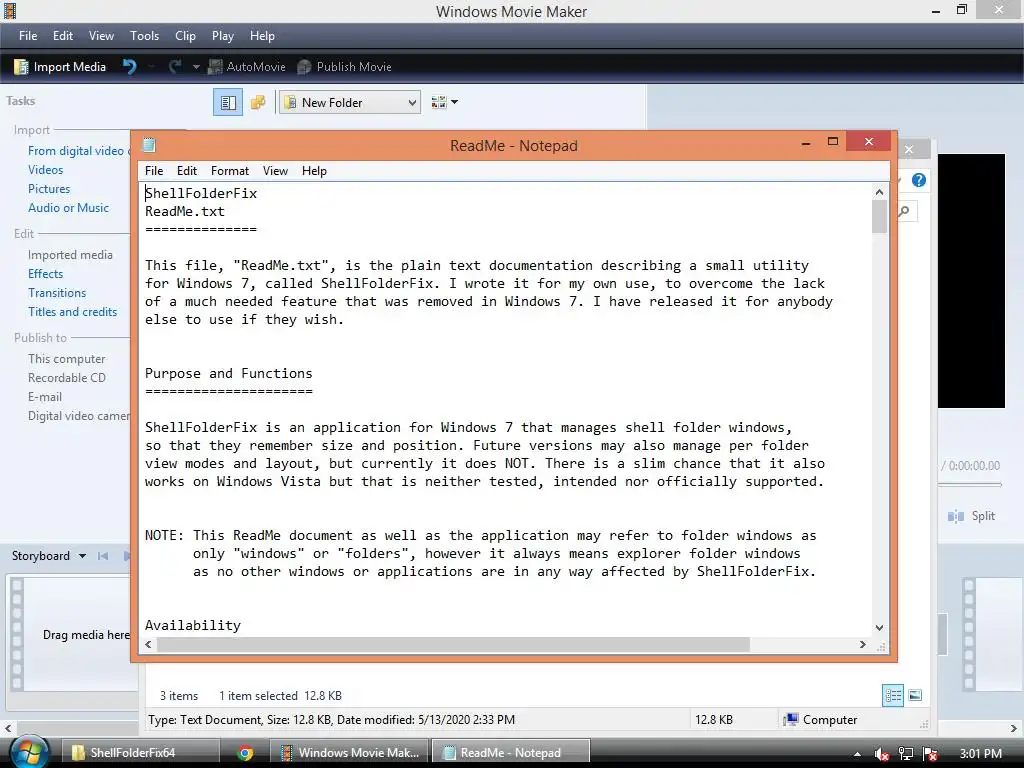The height and width of the screenshot is (768, 1024).
Task: Open Movie Maker Help menu
Action: click(262, 36)
